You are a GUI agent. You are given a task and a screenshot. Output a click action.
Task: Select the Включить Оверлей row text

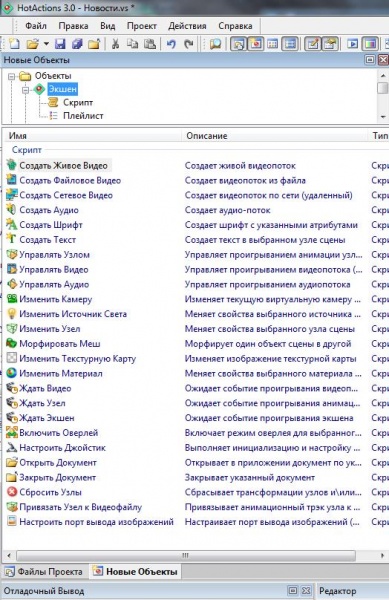(x=59, y=433)
